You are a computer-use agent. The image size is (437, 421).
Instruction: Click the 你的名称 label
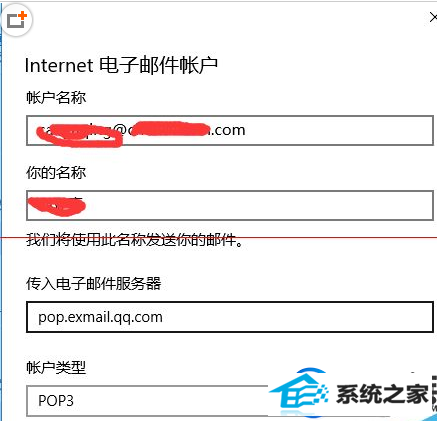pyautogui.click(x=56, y=173)
